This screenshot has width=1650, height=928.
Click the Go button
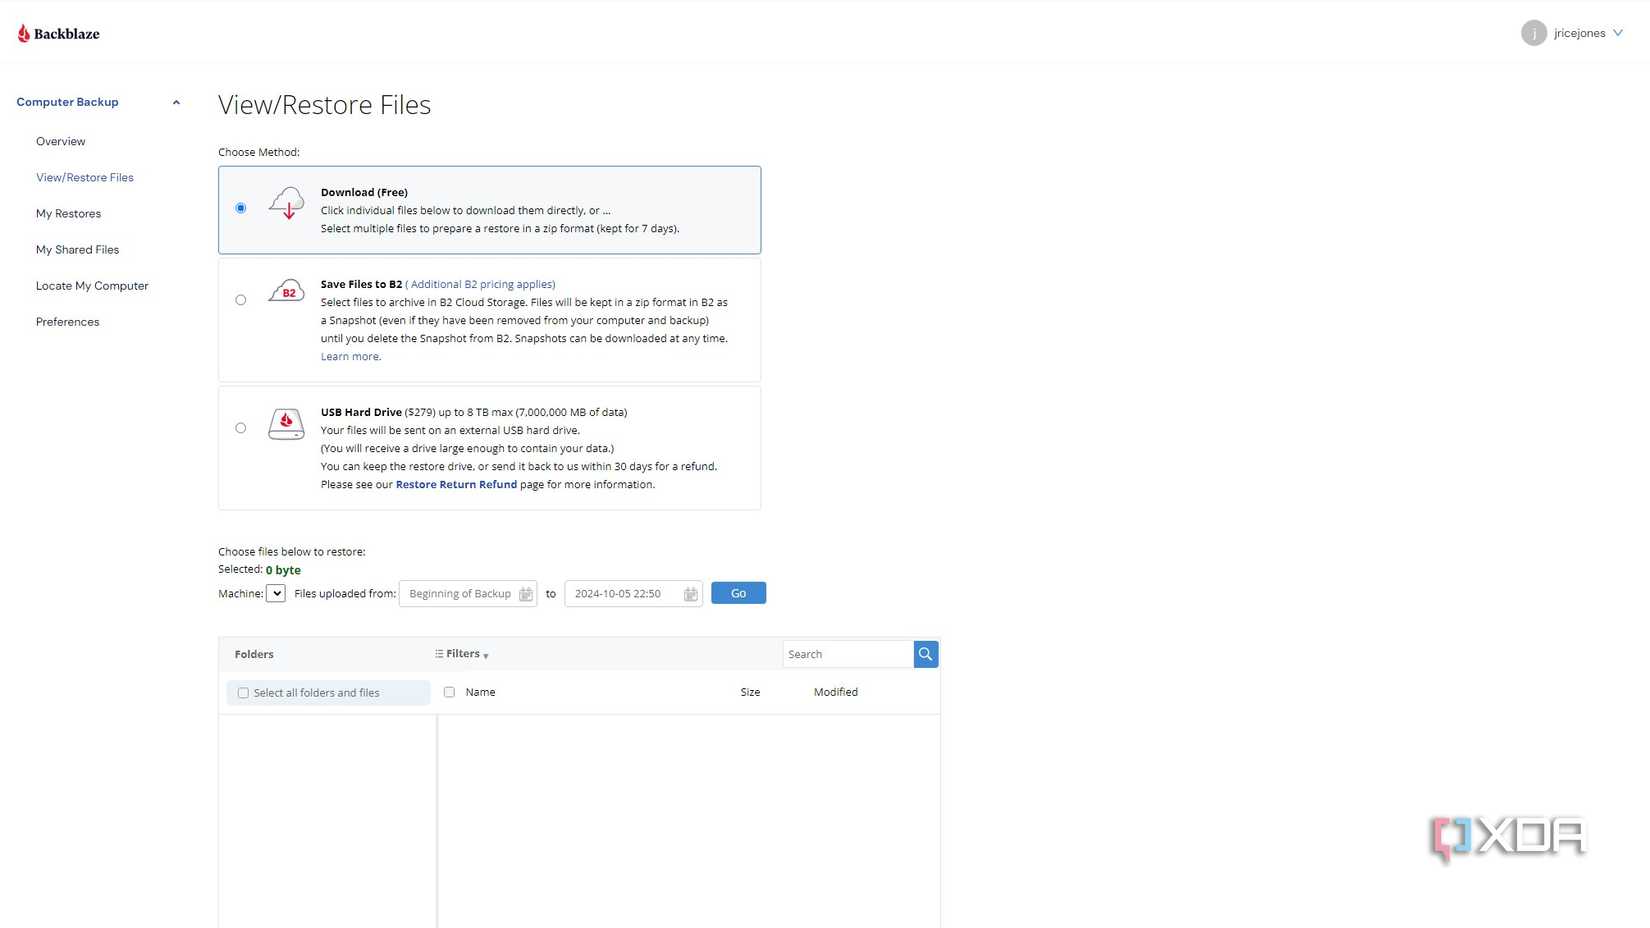click(x=738, y=593)
